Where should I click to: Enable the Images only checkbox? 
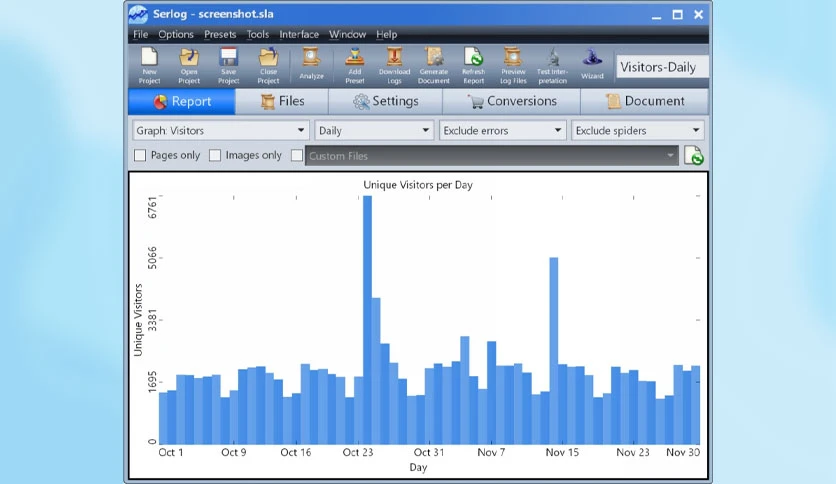coord(215,155)
